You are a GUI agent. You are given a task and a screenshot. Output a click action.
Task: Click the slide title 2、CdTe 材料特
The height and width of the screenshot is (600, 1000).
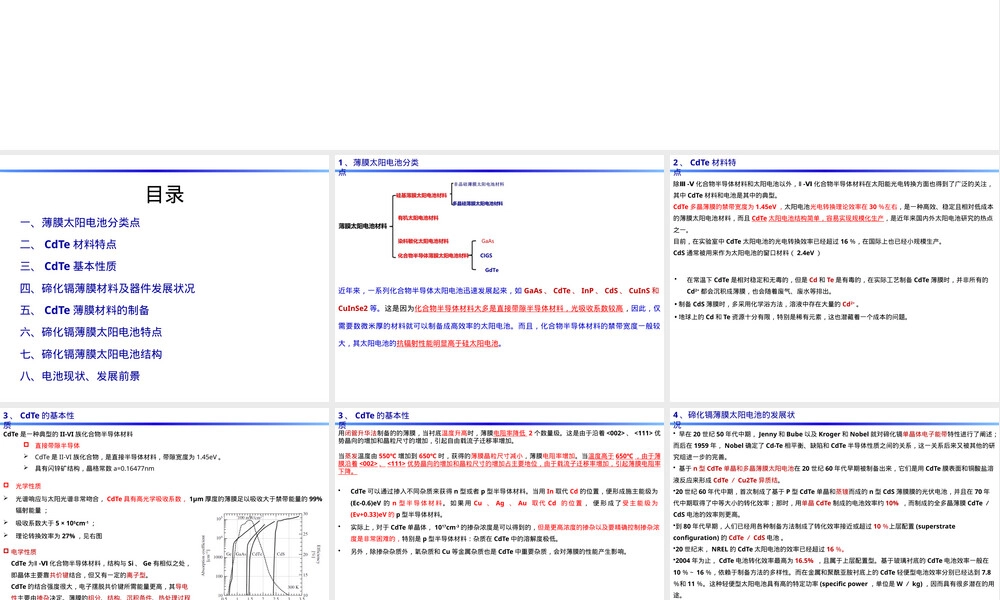pyautogui.click(x=705, y=163)
